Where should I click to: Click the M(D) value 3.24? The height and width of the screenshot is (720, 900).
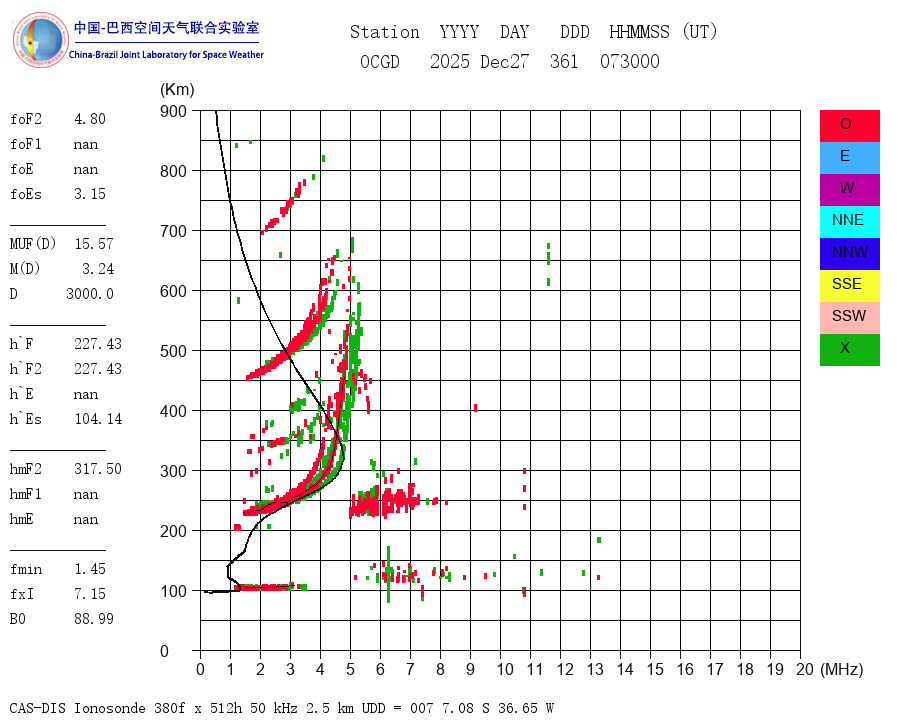click(x=98, y=269)
